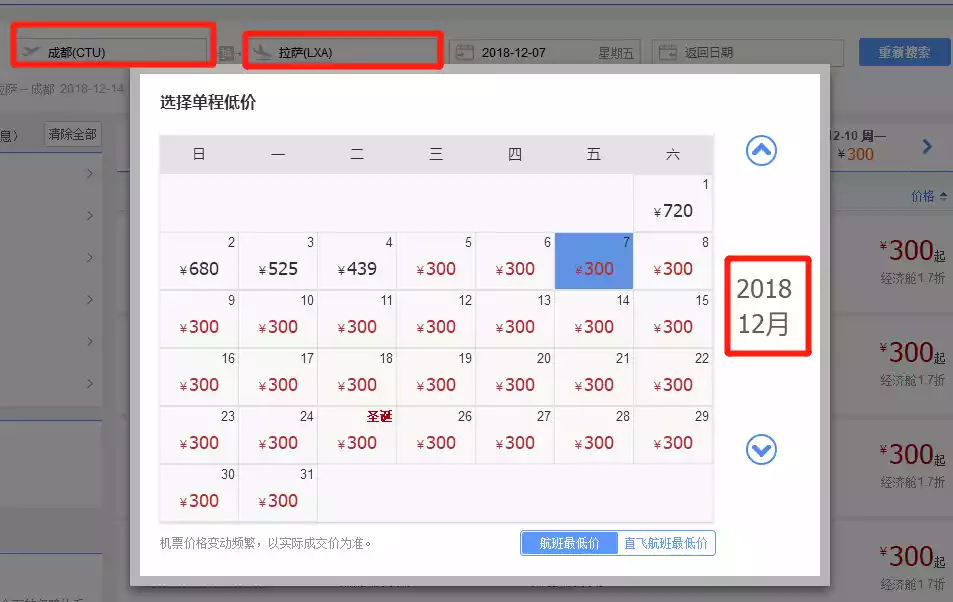The image size is (953, 602).
Task: Click the calendar icon in return date field
Action: (668, 52)
